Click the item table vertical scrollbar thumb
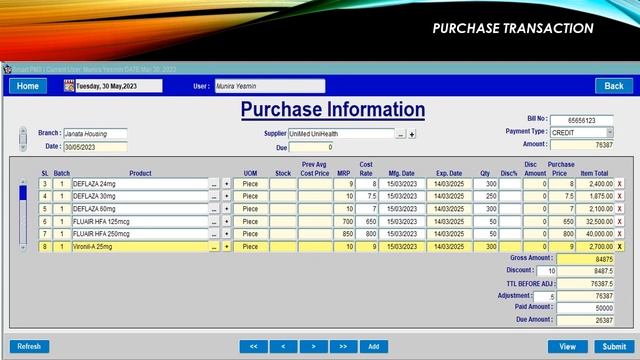 [23, 193]
